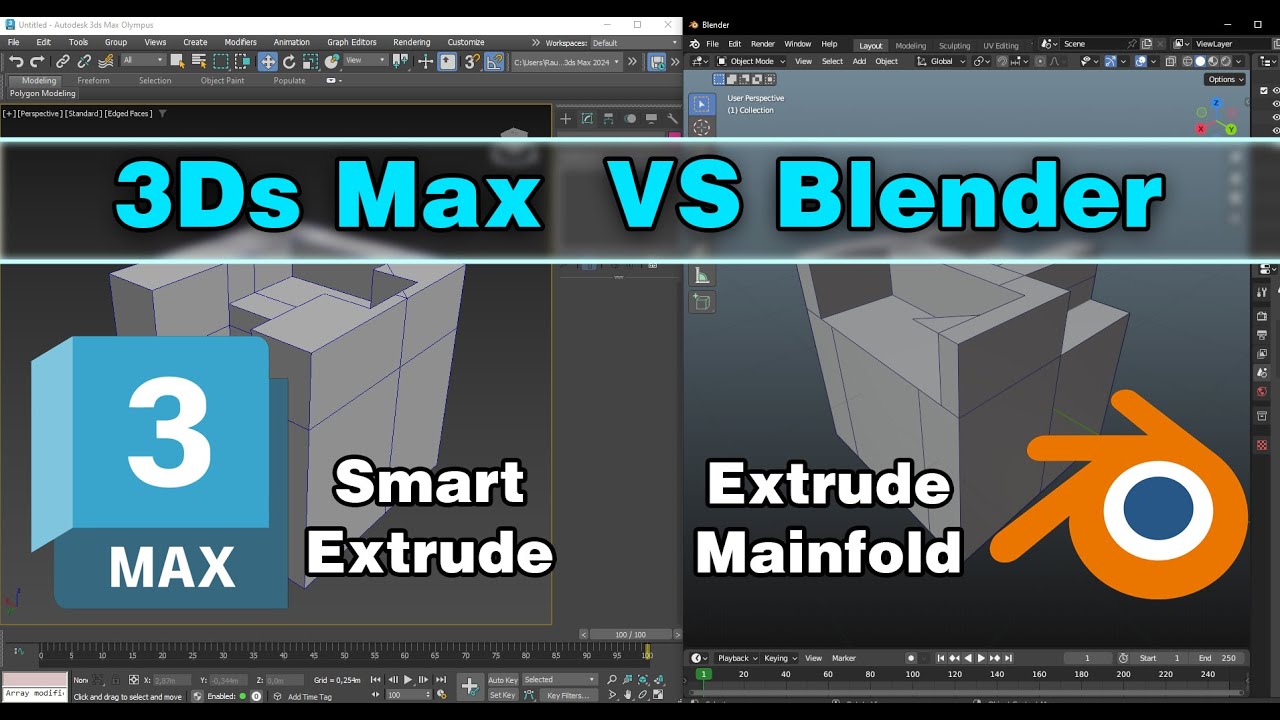This screenshot has height=720, width=1280.
Task: Open Blender Add menu in viewport header
Action: 859,61
